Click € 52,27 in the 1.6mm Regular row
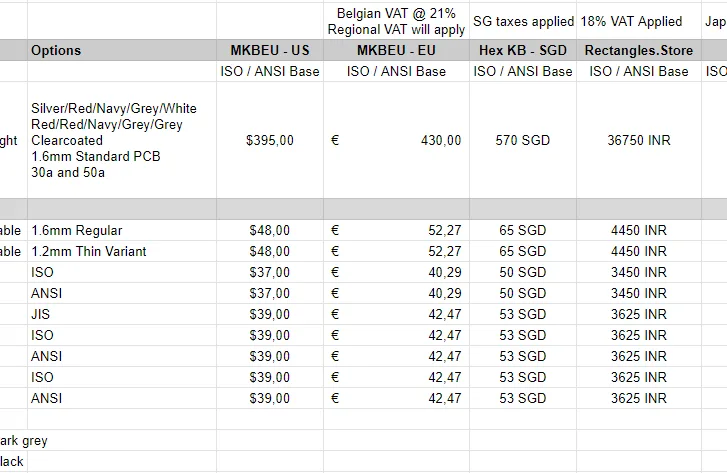This screenshot has height=473, width=727. pos(396,230)
